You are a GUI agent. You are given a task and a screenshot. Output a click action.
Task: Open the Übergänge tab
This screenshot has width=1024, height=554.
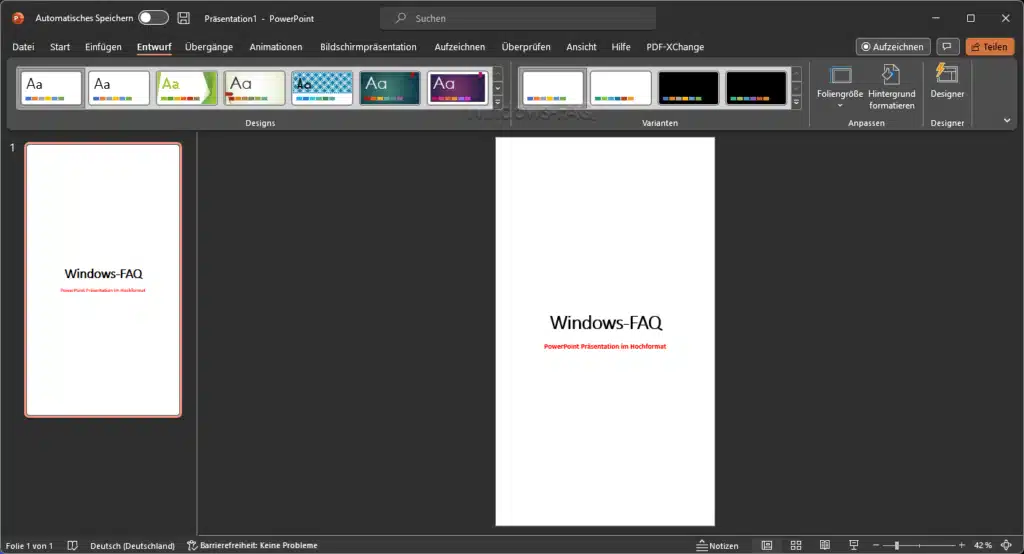tap(209, 47)
